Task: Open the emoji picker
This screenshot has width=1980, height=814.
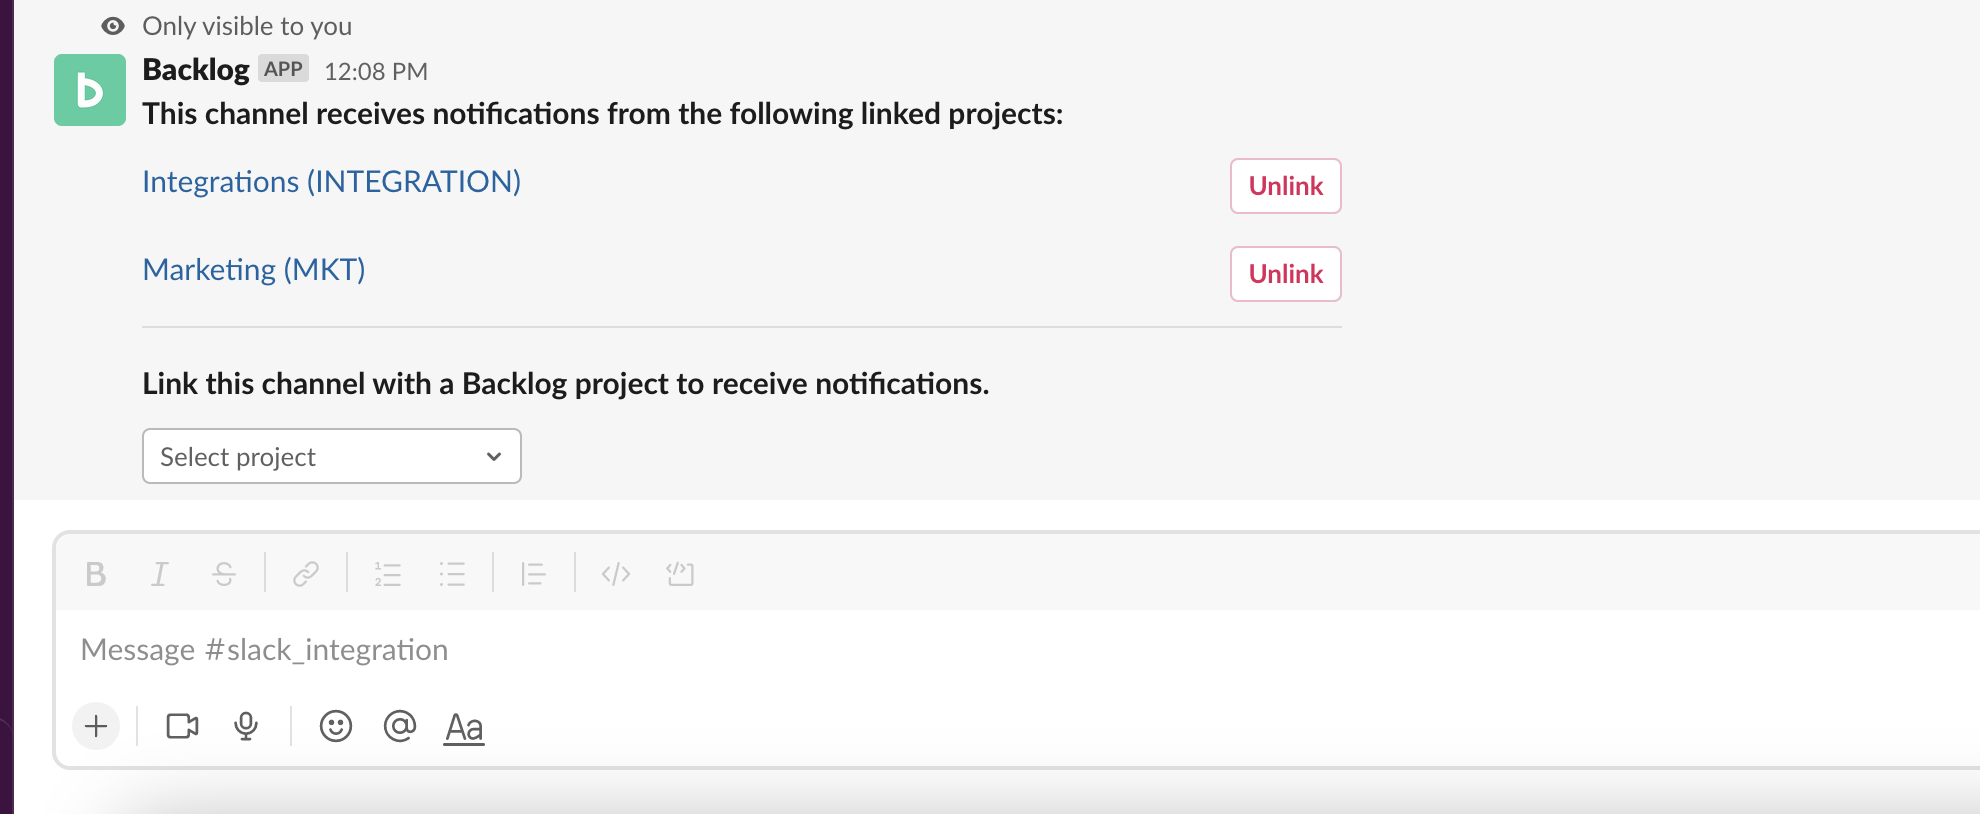Action: 336,727
